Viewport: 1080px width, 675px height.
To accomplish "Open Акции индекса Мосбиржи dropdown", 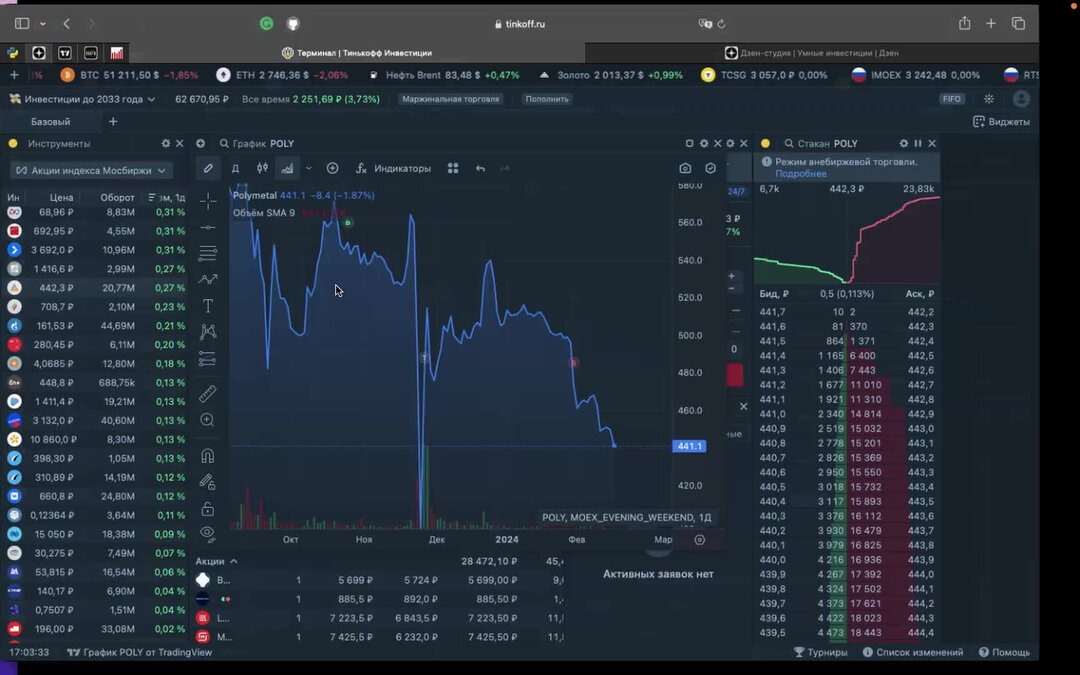I will 92,170.
